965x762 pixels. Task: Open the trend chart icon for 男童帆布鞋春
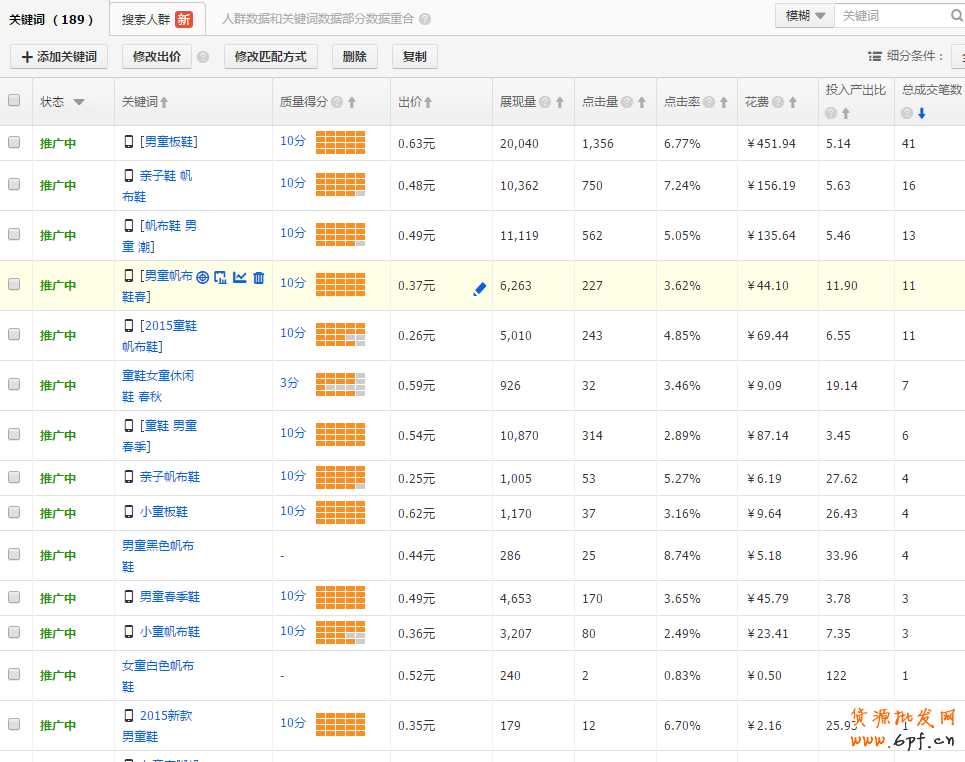click(x=240, y=277)
